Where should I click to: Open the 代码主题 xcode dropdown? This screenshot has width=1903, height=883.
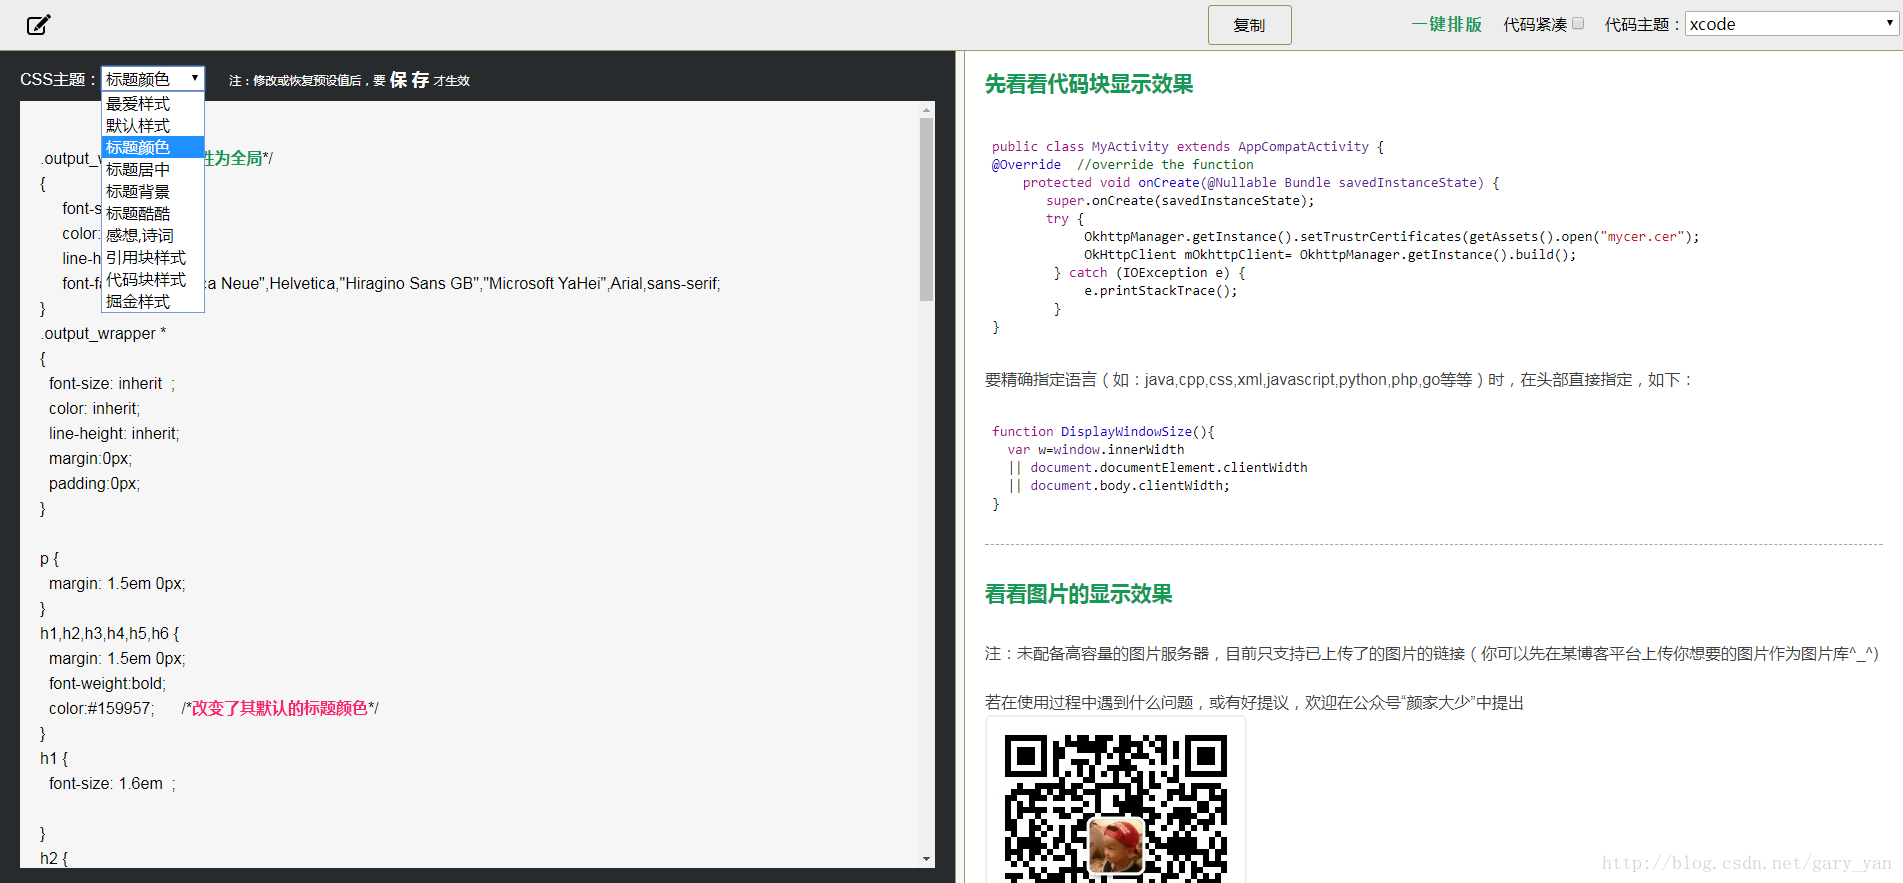tap(1791, 24)
